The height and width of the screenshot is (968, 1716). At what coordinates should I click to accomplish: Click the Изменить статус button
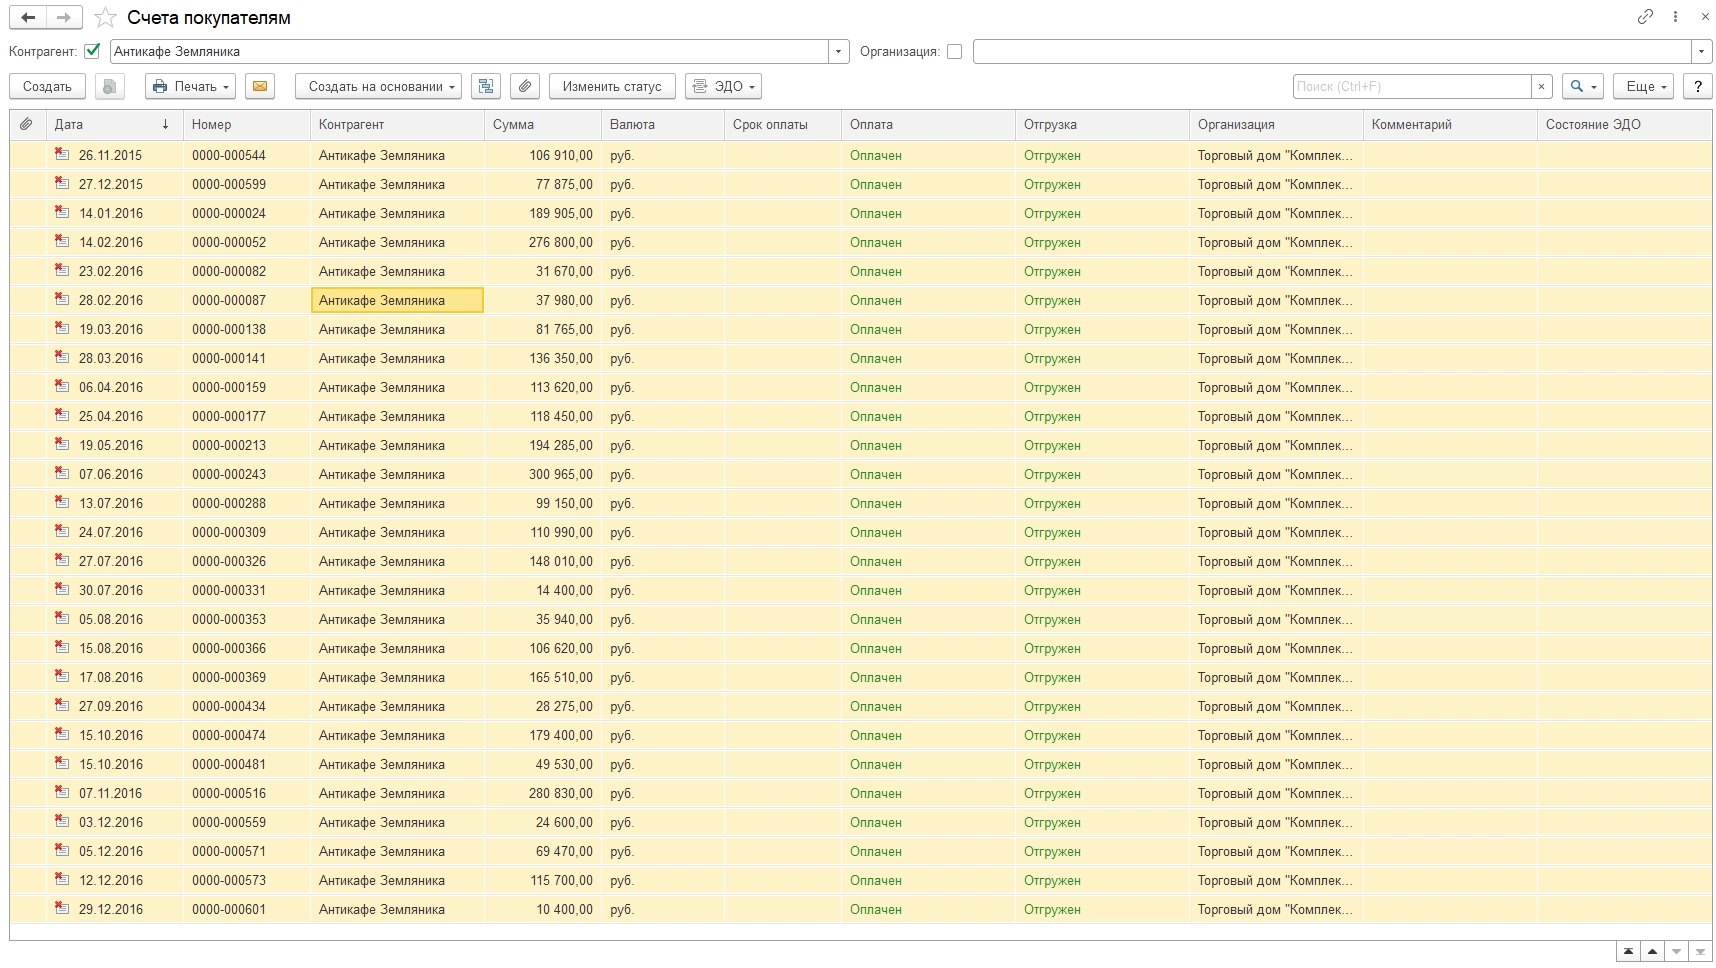point(612,87)
